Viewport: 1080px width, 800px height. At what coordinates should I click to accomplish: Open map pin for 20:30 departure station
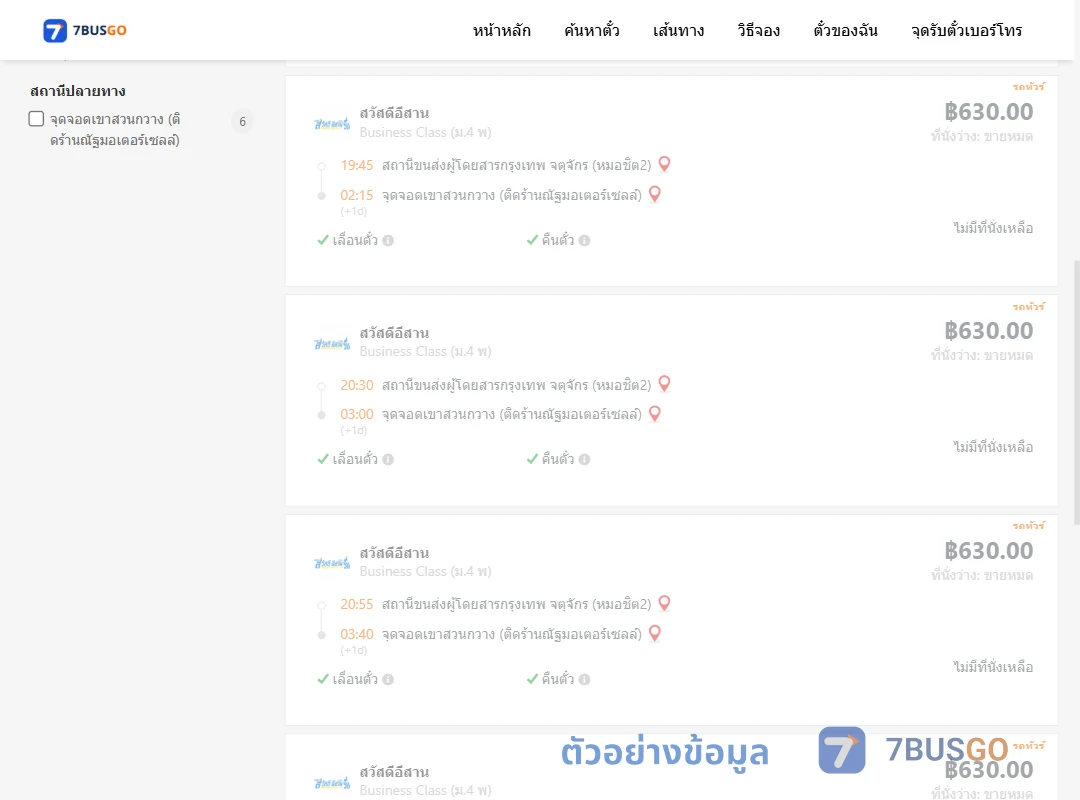pyautogui.click(x=664, y=383)
